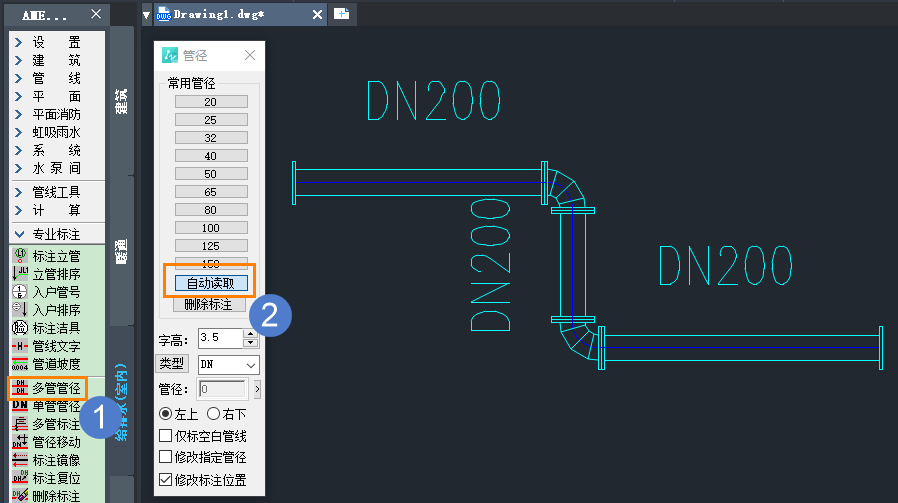Click the 类型 button
The height and width of the screenshot is (503, 898).
(172, 363)
